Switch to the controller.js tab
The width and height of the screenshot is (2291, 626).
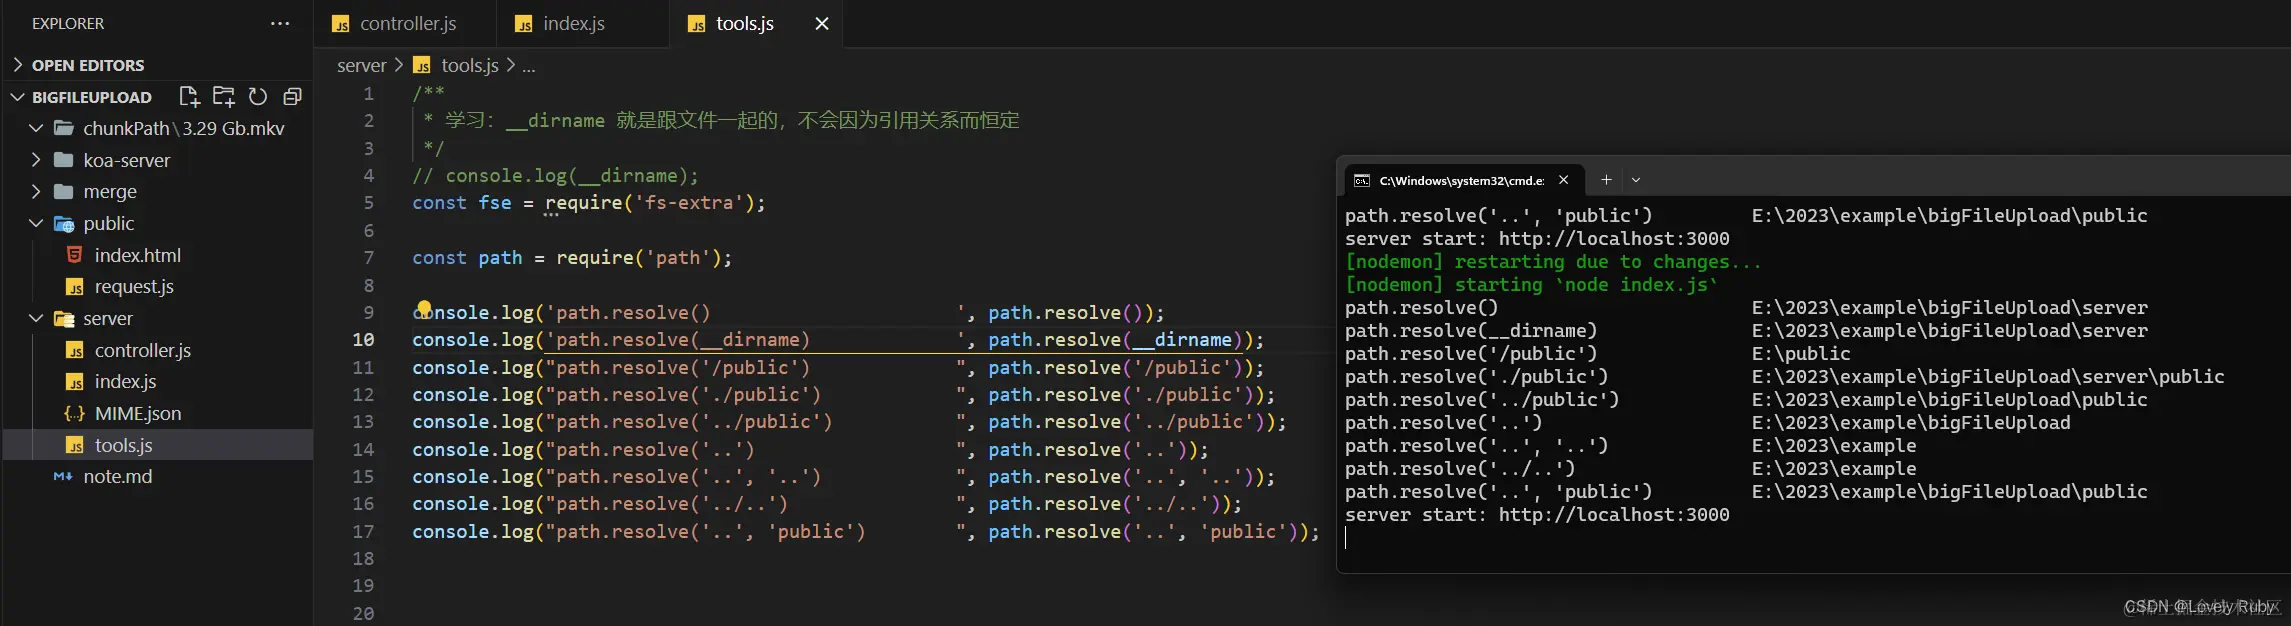coord(407,23)
